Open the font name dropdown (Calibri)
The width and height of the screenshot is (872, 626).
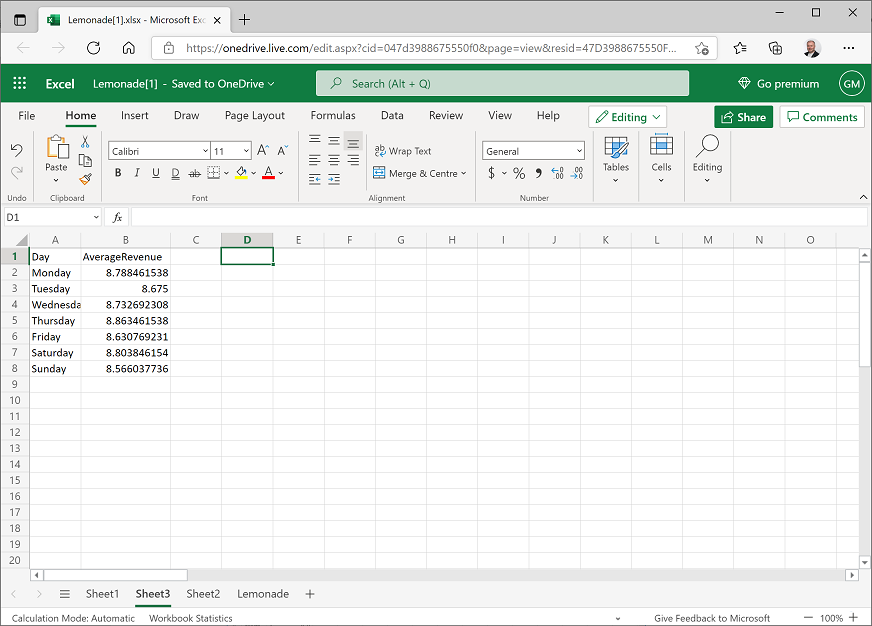(x=205, y=151)
